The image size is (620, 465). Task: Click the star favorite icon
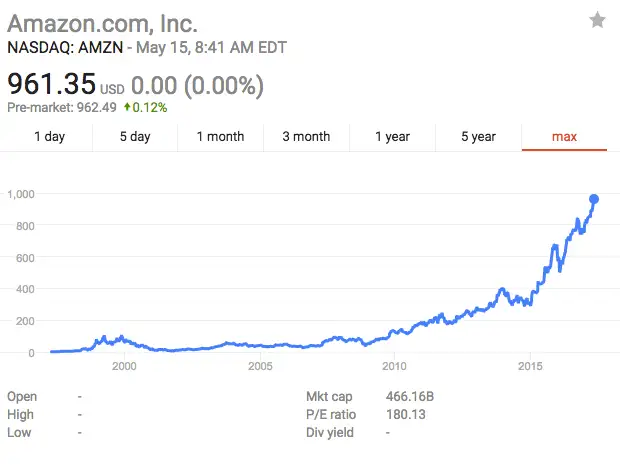[x=597, y=20]
